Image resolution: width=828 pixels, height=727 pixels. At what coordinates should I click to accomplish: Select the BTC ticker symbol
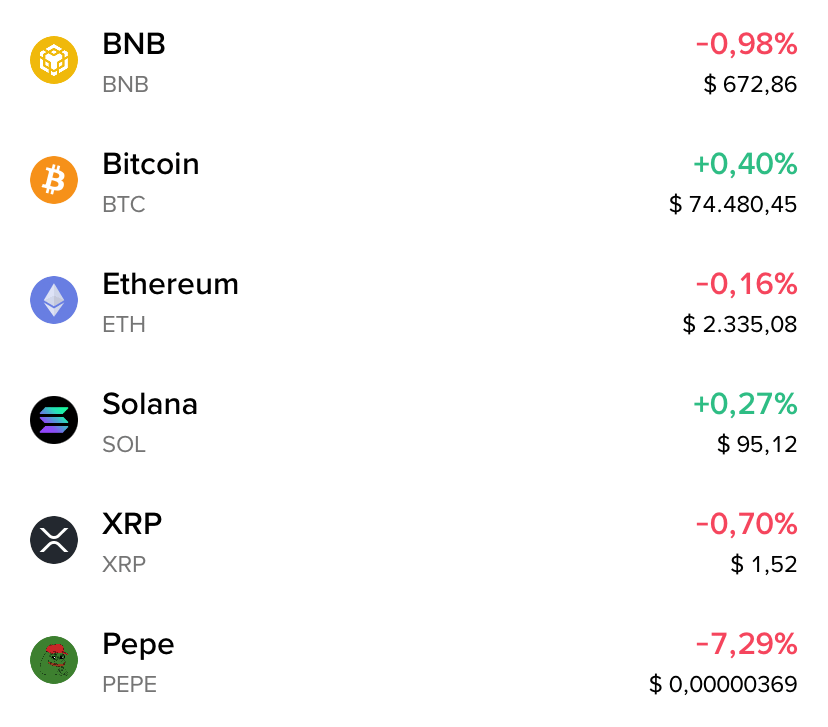124,204
